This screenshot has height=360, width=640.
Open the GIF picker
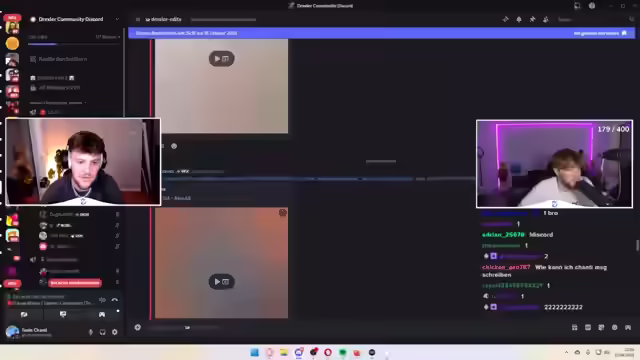point(588,327)
